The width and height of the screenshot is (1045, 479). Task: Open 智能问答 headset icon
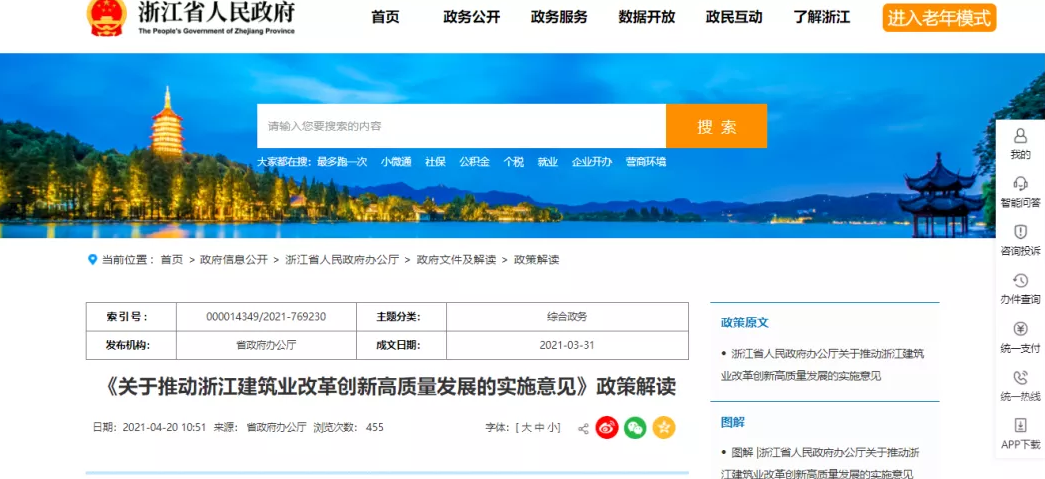(1020, 183)
